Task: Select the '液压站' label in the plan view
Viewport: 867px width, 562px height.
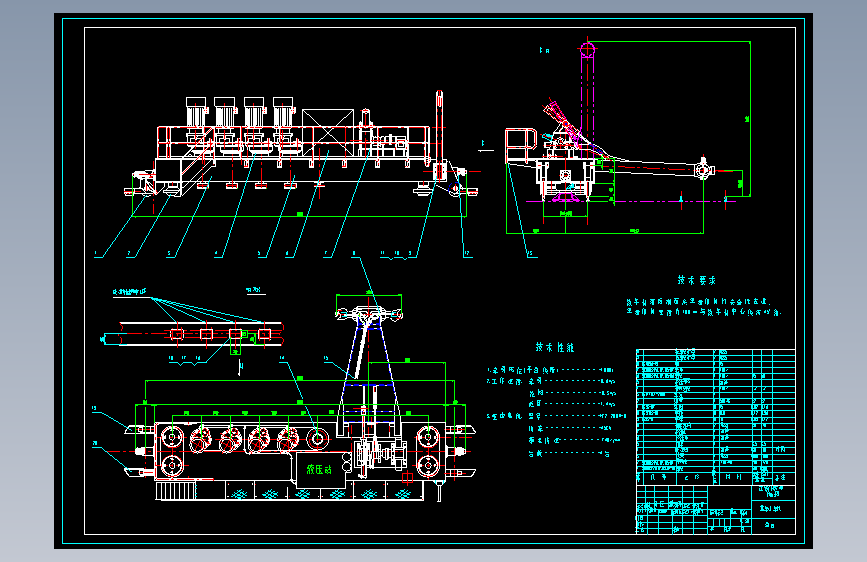Action: pyautogui.click(x=320, y=470)
